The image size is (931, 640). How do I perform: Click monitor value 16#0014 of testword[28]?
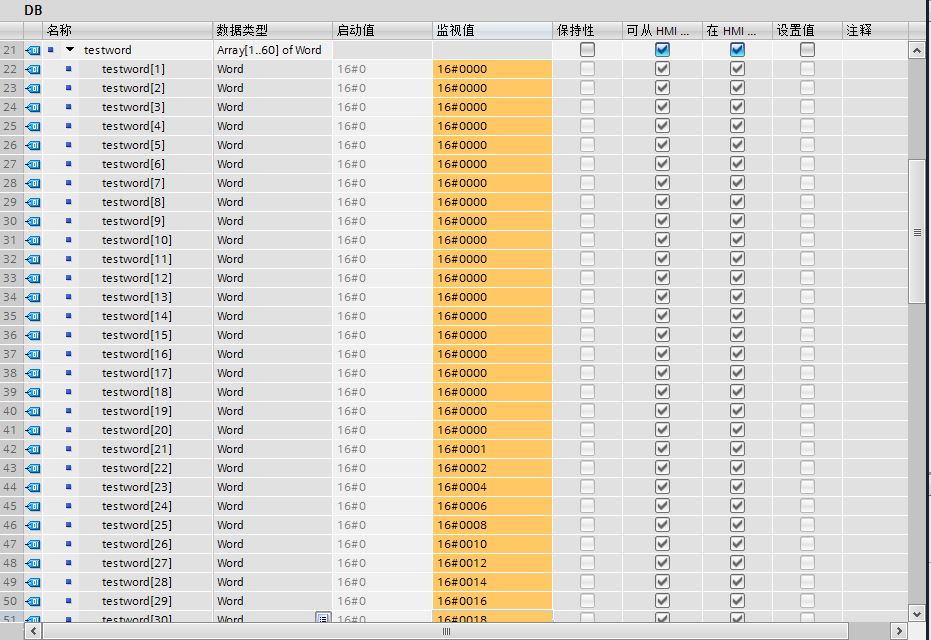492,582
